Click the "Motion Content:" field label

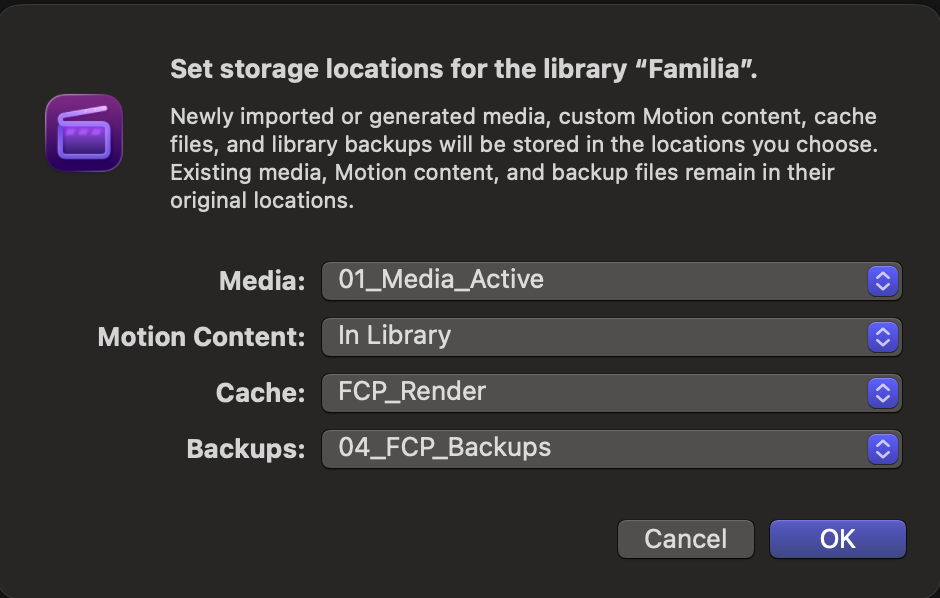[201, 338]
